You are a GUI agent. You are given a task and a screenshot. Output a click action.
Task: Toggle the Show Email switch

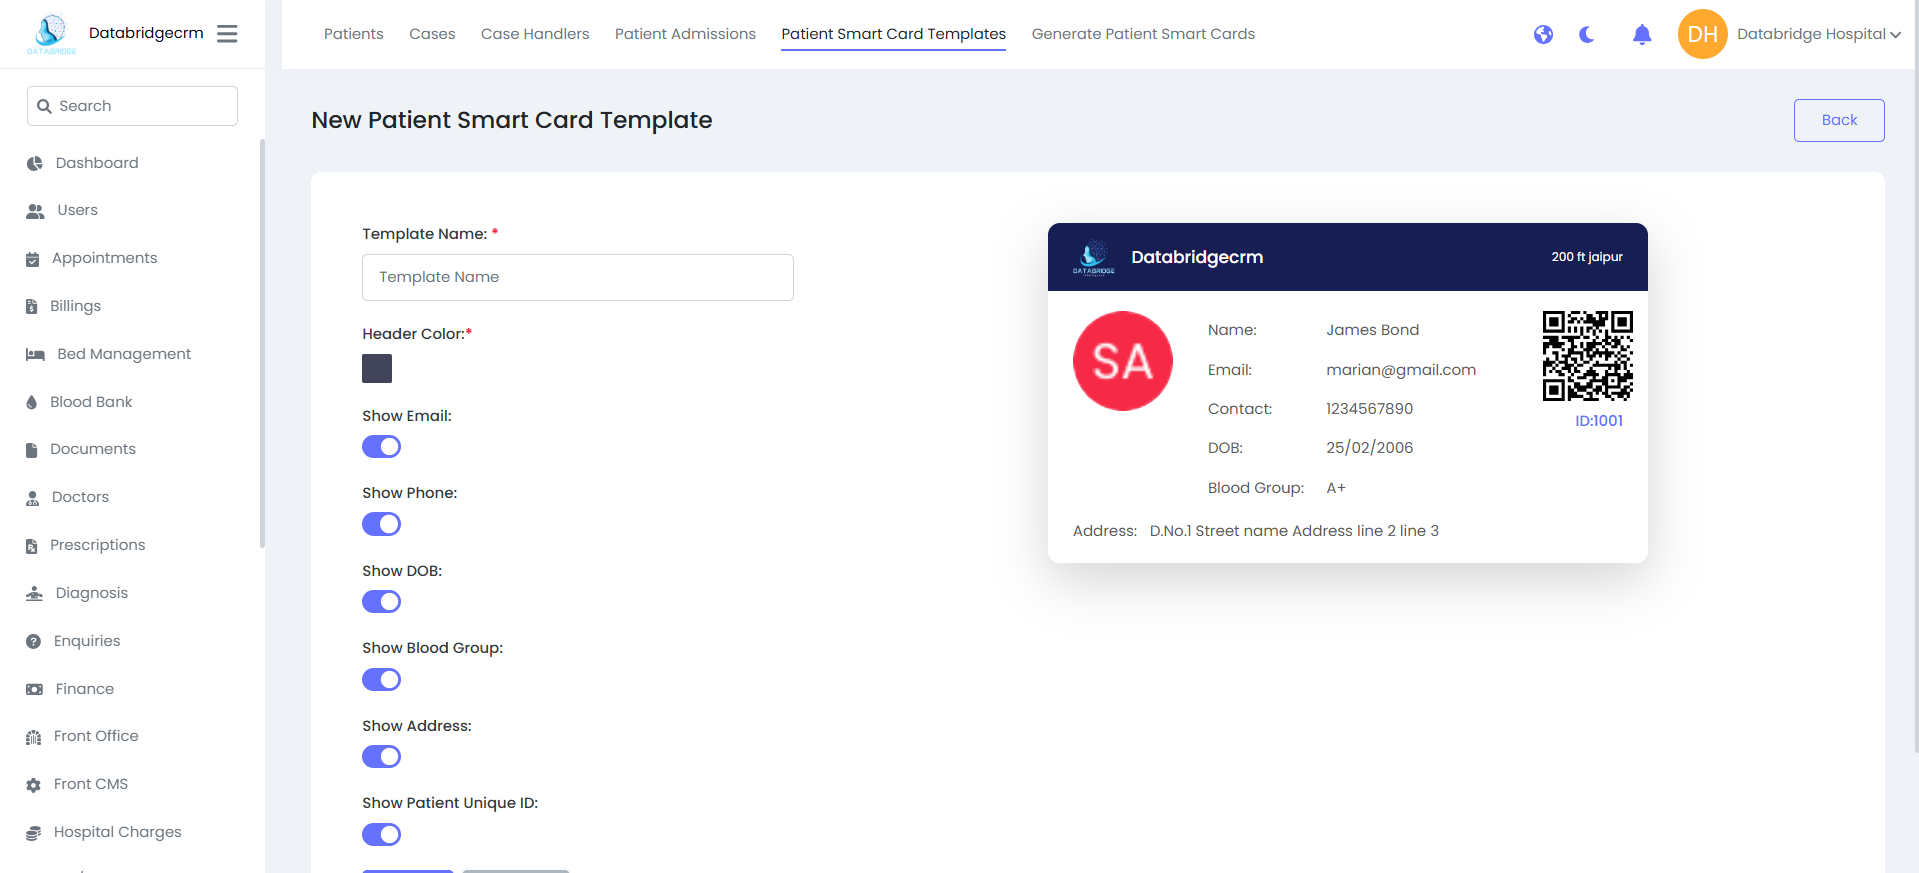pos(381,447)
